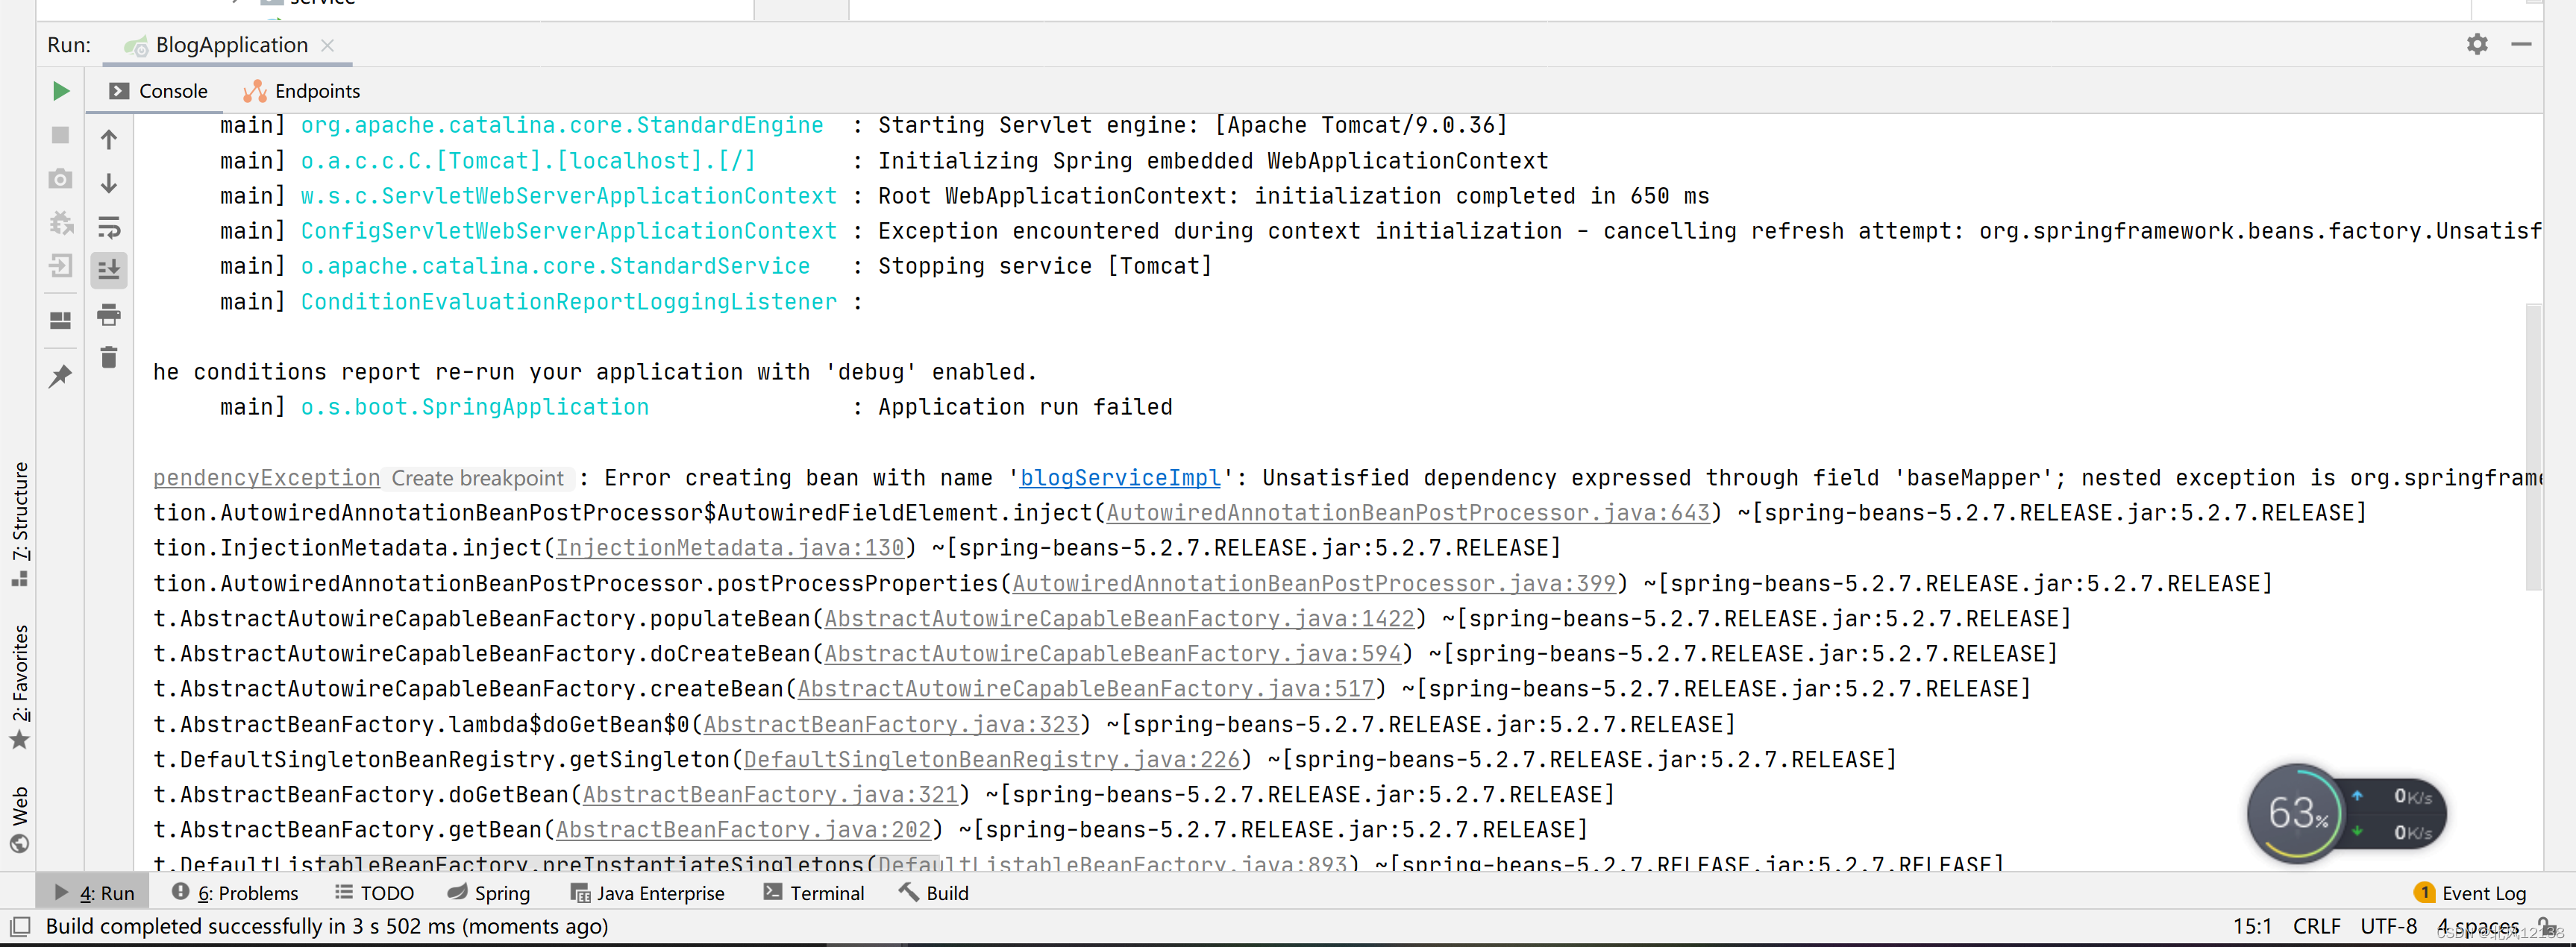Open DefaultSingletonBeanRegistry.java:226 link
This screenshot has height=947, width=2576.
click(x=991, y=760)
